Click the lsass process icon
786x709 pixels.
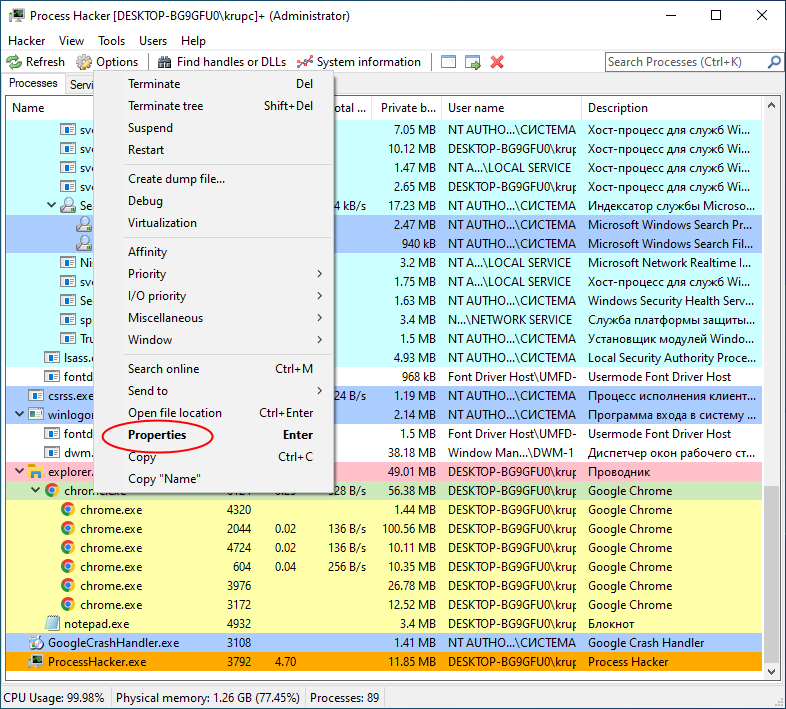52,358
